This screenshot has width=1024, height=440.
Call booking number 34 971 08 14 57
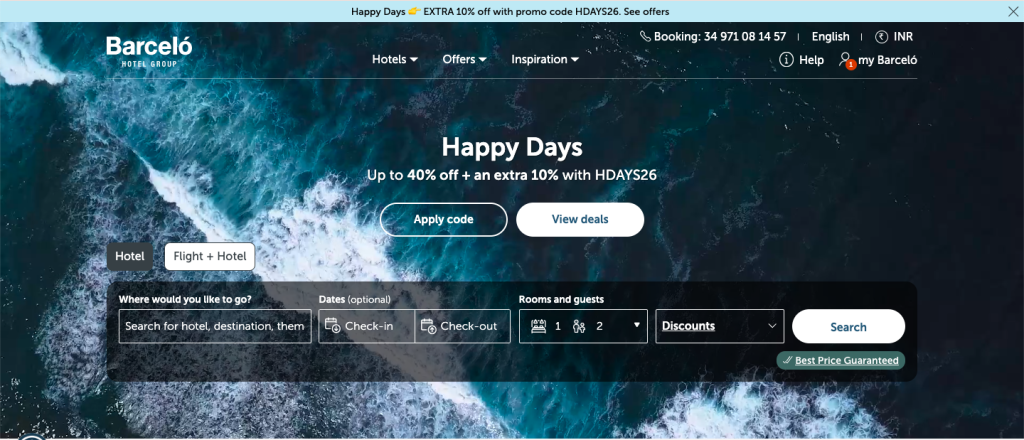(x=720, y=37)
